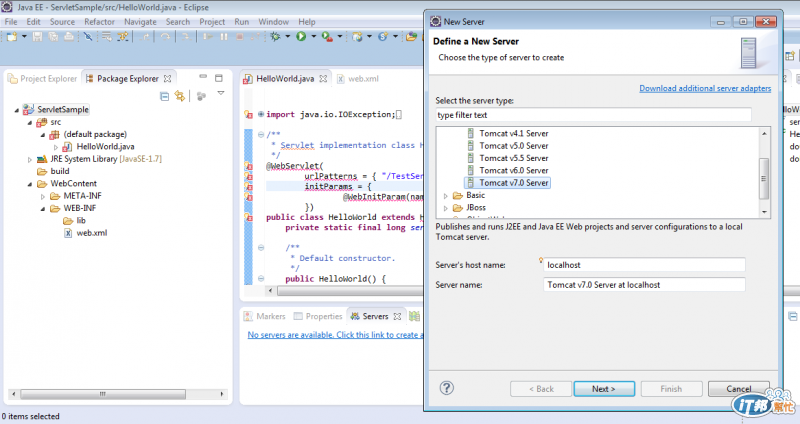Open the Debug dropdown arrow
The image size is (800, 424).
pyautogui.click(x=287, y=37)
